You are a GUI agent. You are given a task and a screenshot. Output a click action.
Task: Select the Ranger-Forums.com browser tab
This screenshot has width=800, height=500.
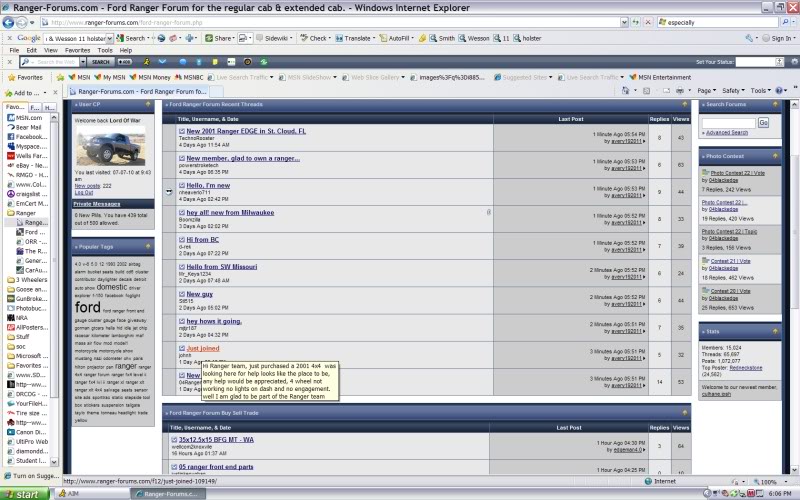(x=138, y=91)
